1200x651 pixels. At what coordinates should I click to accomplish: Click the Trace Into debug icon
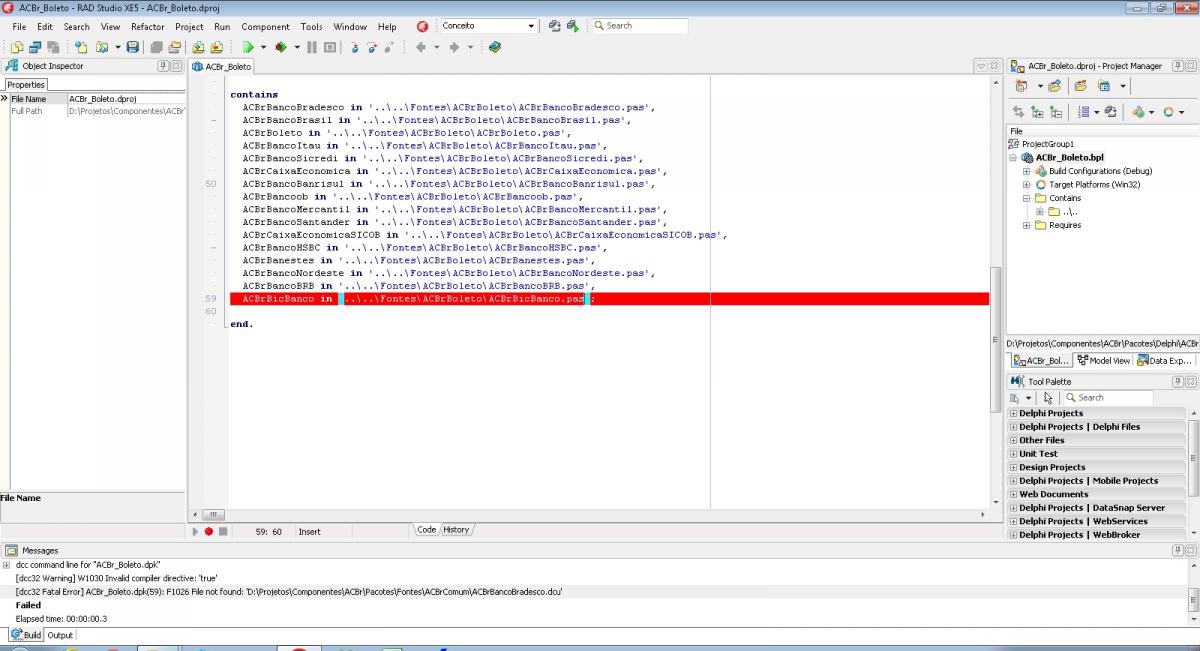coord(355,47)
